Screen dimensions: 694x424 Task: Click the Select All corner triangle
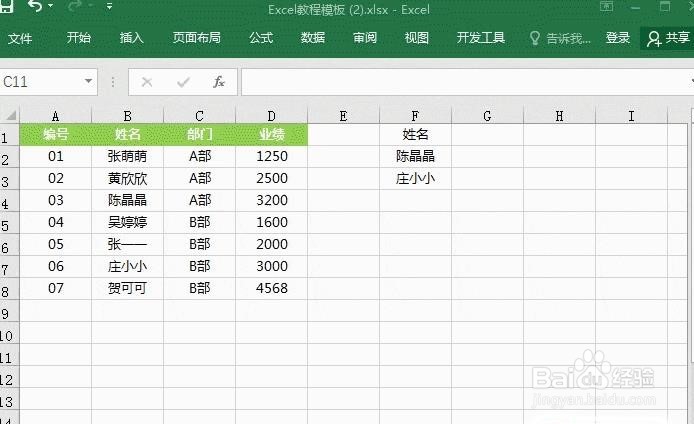[10, 116]
